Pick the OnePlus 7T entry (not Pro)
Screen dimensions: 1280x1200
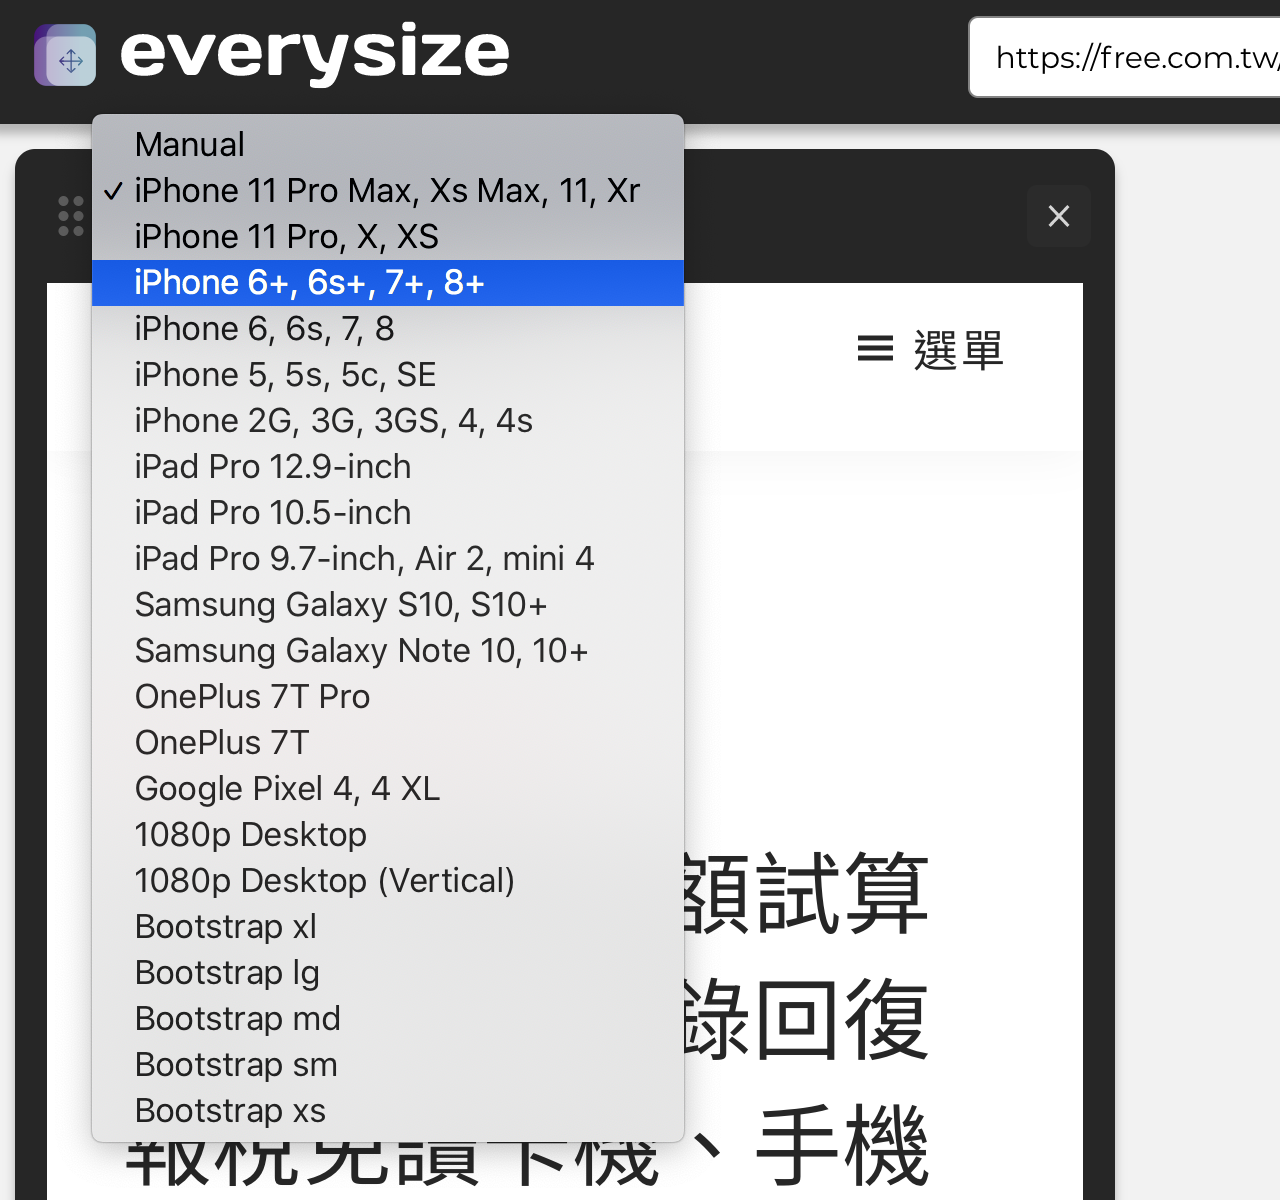(x=388, y=743)
